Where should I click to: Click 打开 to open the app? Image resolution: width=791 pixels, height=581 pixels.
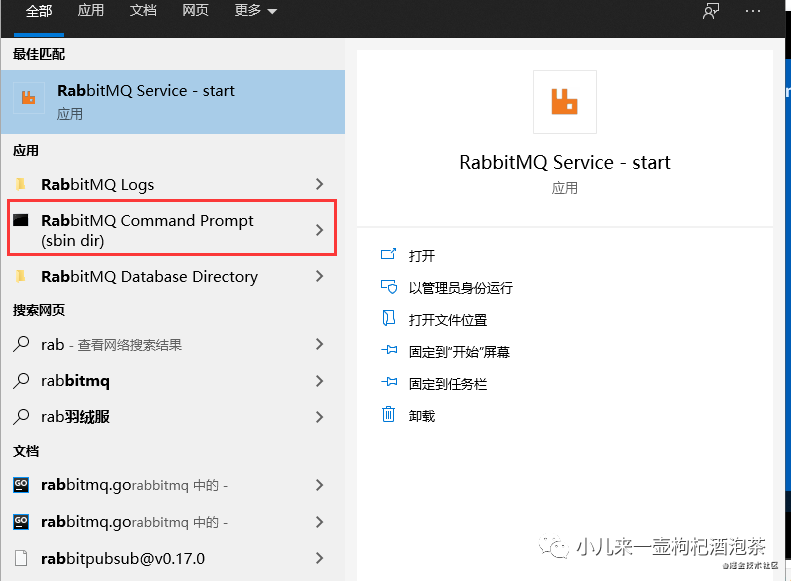pyautogui.click(x=422, y=256)
